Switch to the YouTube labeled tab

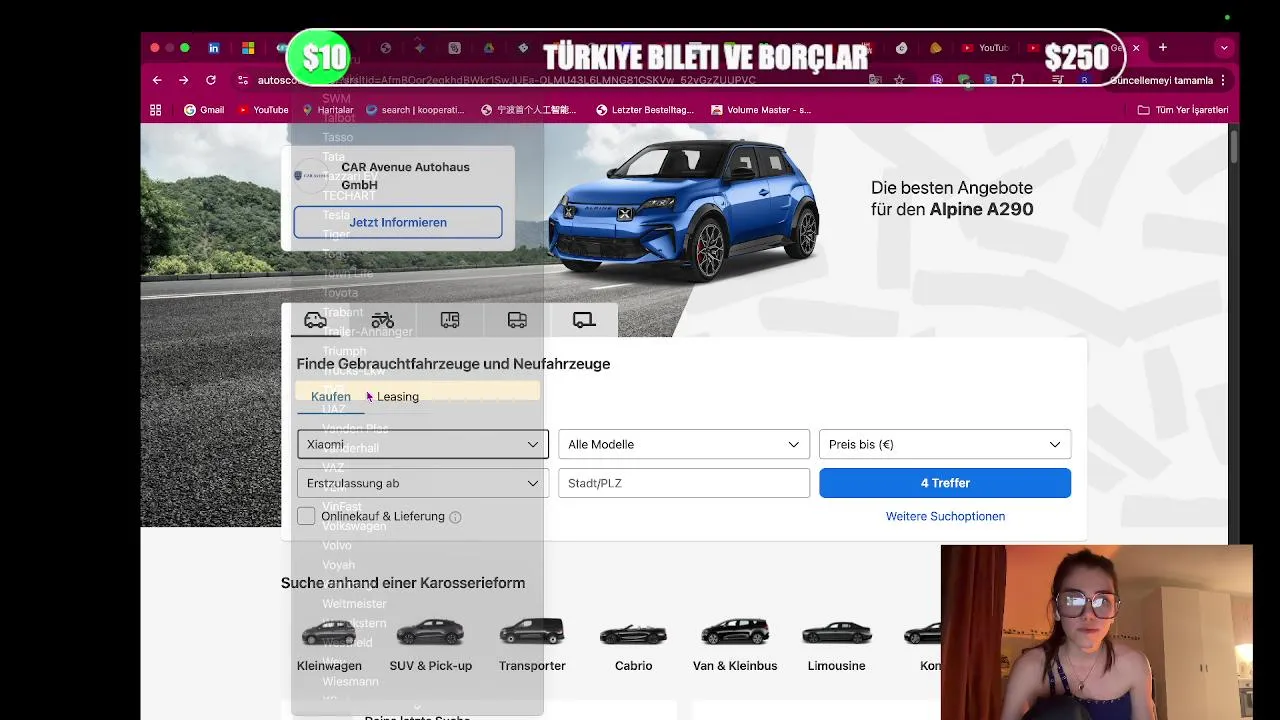(x=985, y=47)
